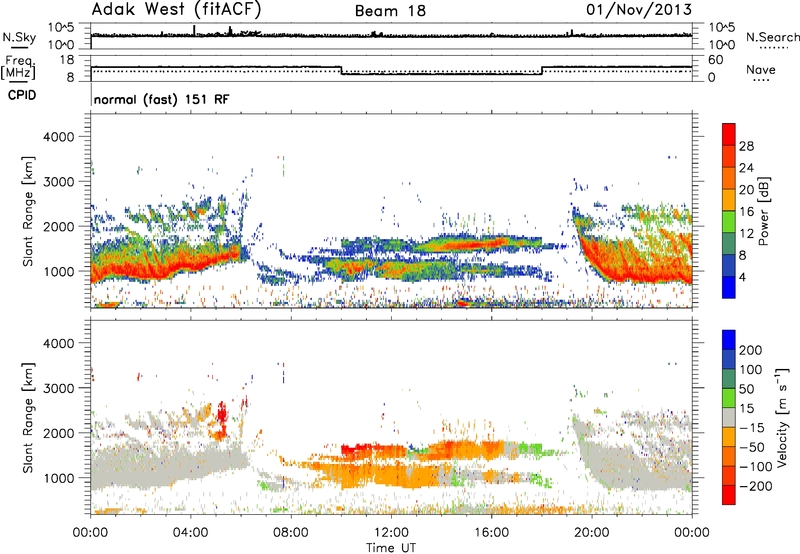The height and width of the screenshot is (554, 800).
Task: Click the 'N.Search' legend label
Action: [x=773, y=37]
